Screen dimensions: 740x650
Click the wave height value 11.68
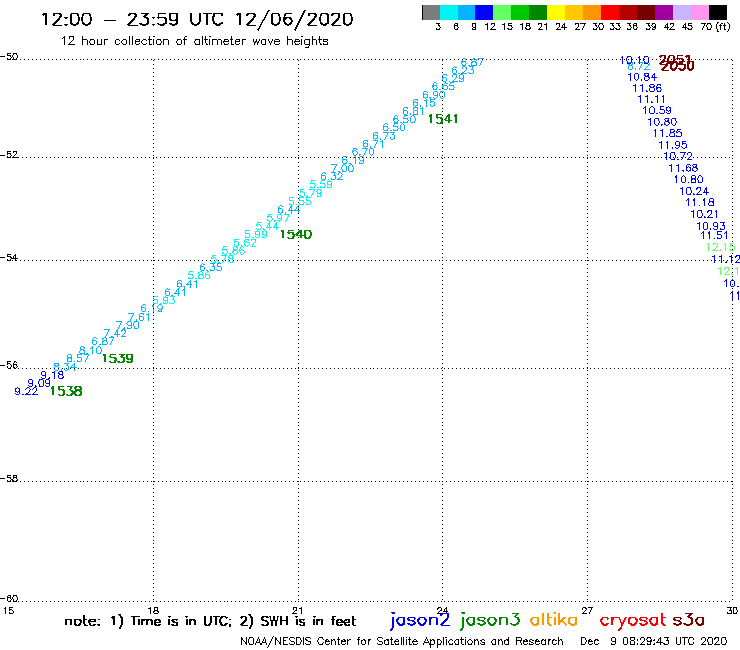point(683,168)
